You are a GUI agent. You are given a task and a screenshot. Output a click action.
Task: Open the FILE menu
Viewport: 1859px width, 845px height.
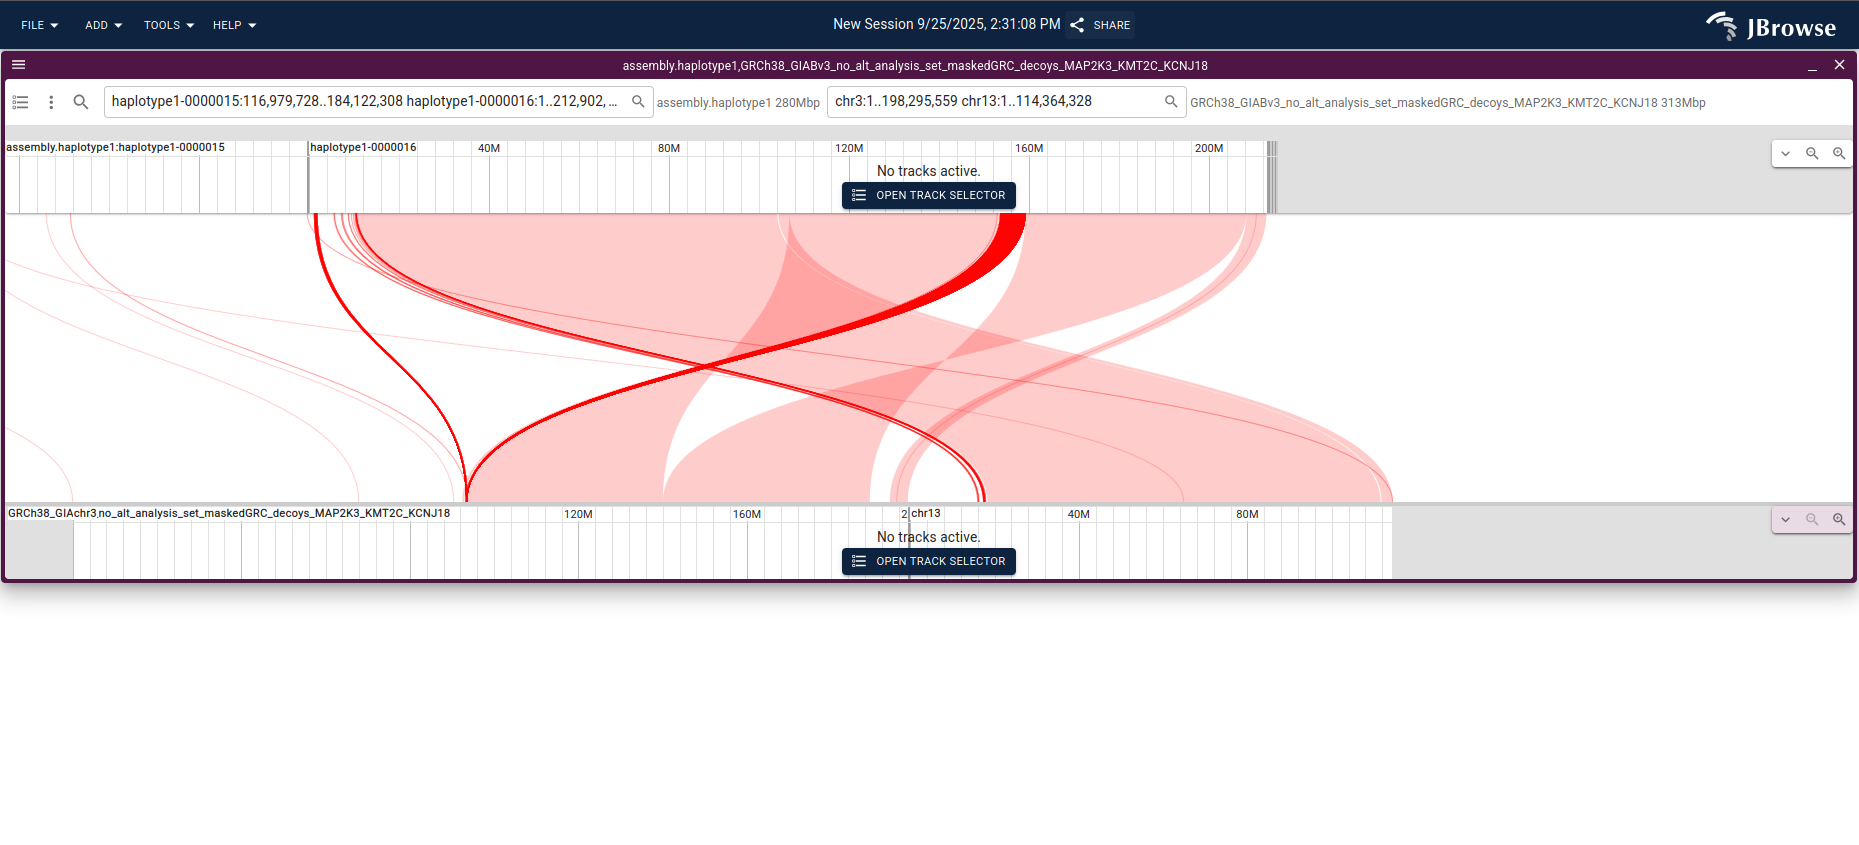coord(39,25)
